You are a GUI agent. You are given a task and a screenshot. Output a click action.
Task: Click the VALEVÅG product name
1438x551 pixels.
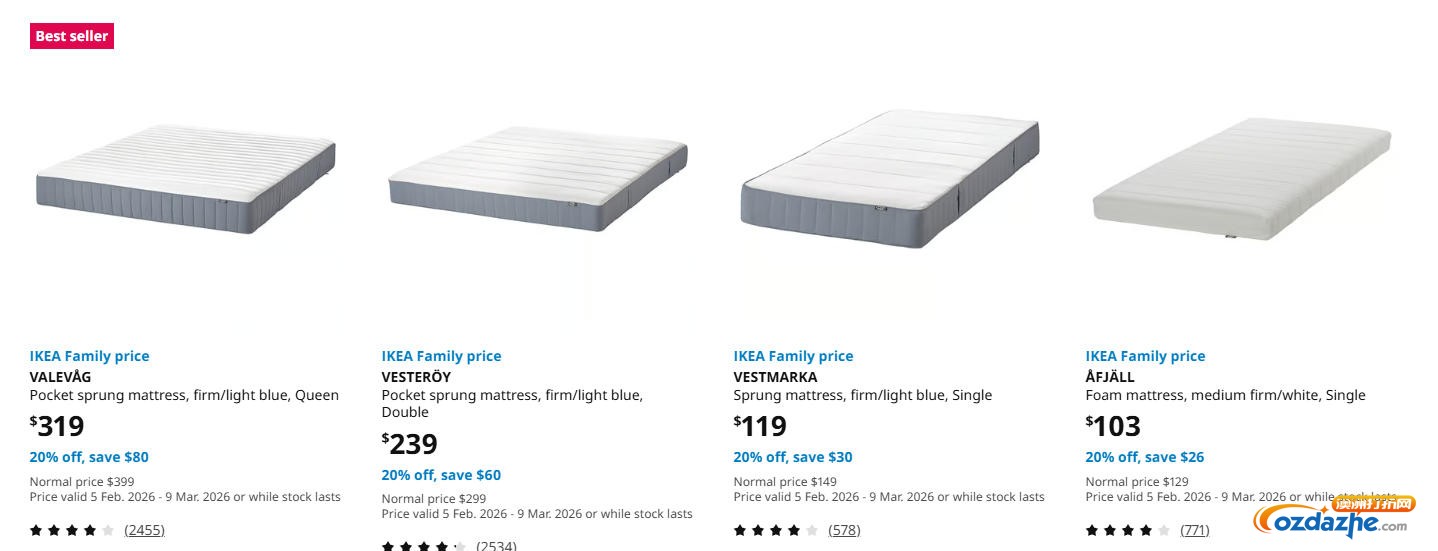pos(60,377)
